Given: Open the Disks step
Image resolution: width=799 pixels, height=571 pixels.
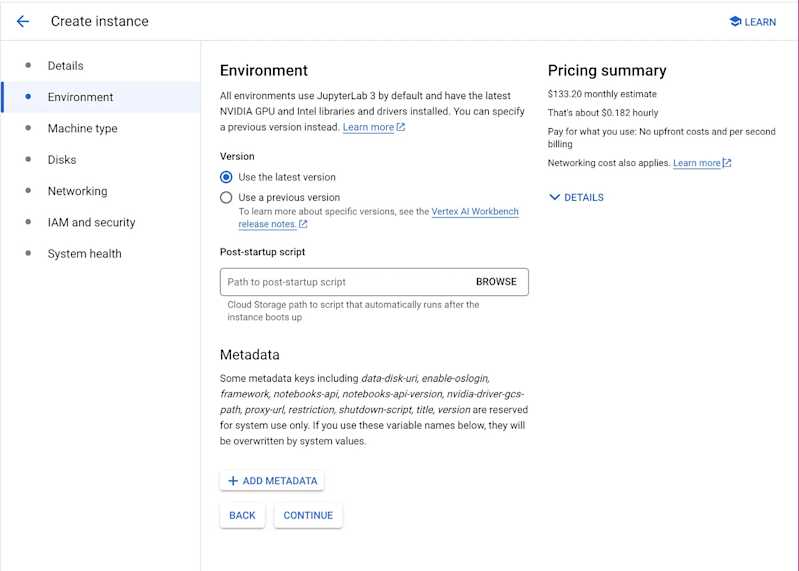Looking at the screenshot, I should pos(62,160).
